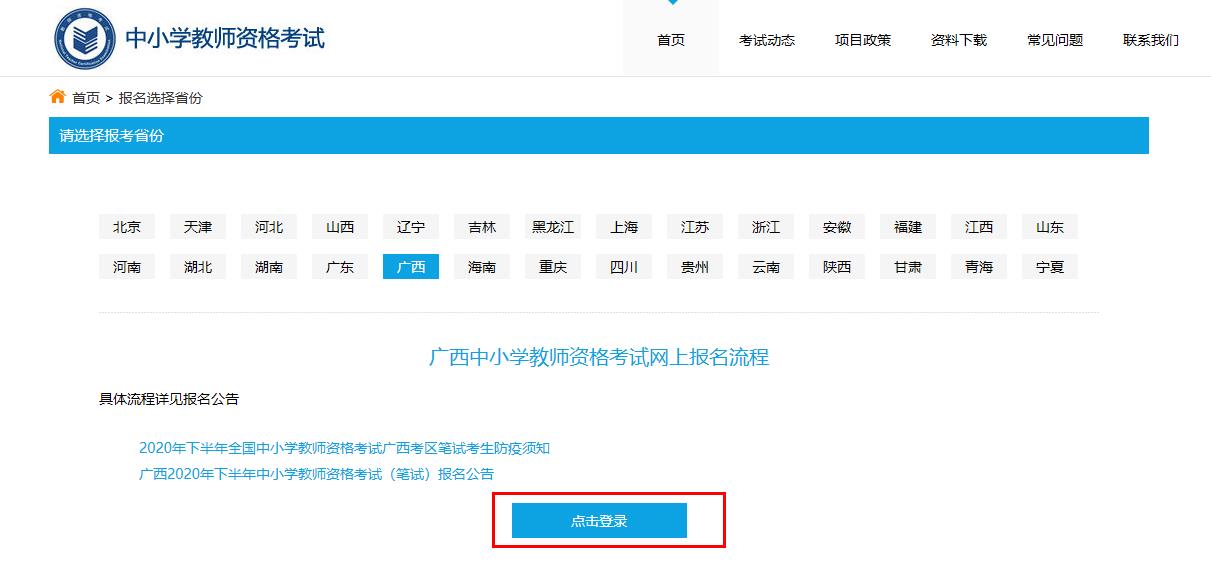Choose 宁夏 province
The image size is (1211, 562).
point(1050,267)
